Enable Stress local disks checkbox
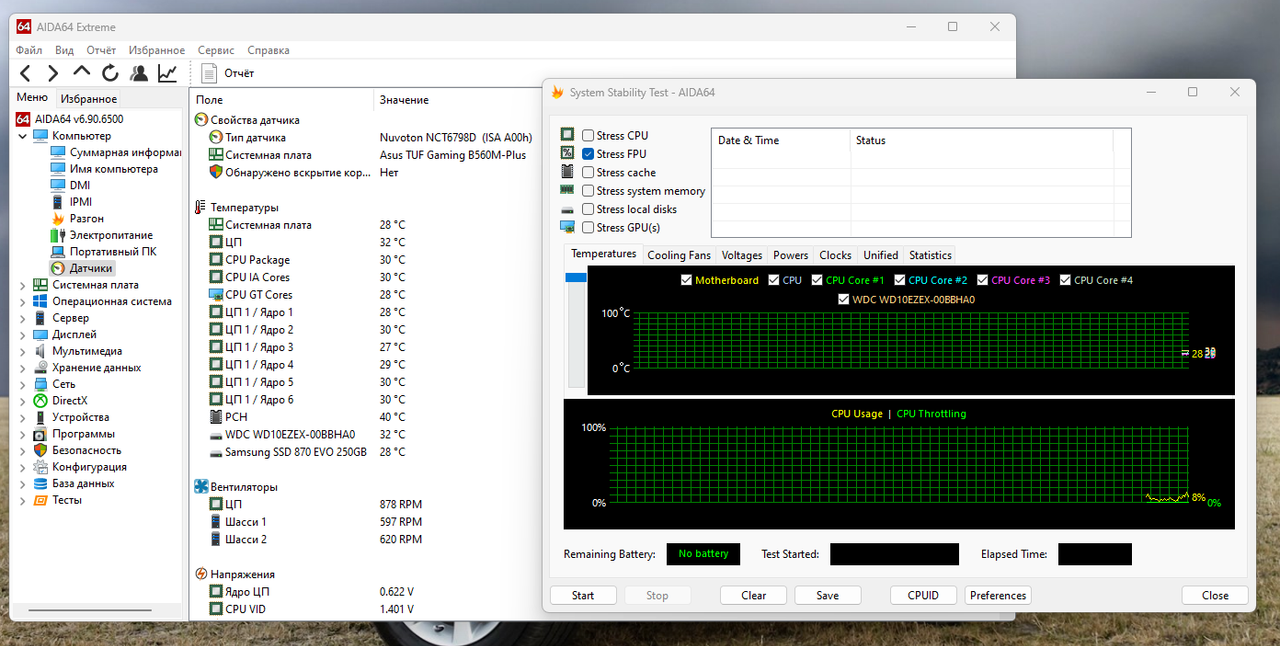Viewport: 1280px width, 646px height. 588,209
